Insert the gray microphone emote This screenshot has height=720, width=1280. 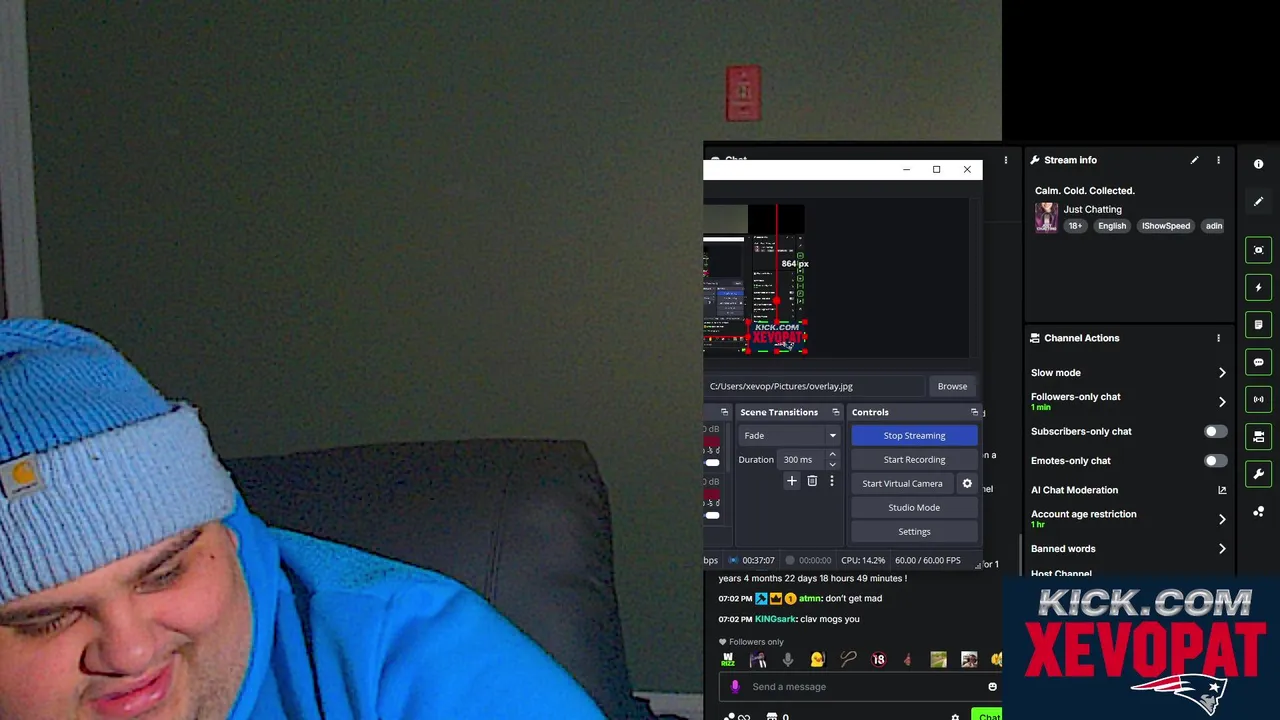point(788,660)
